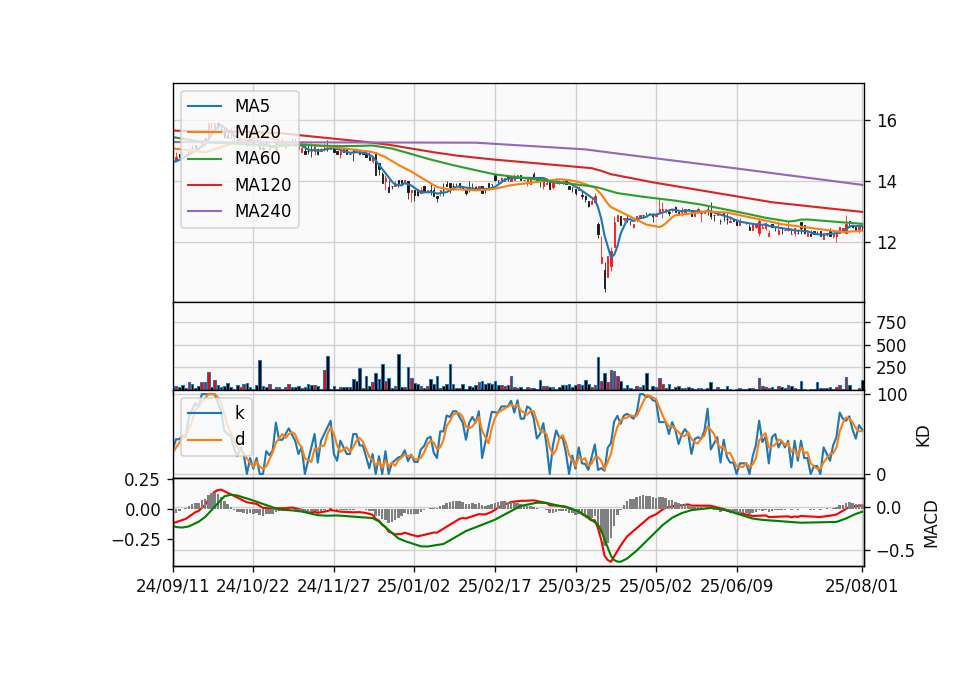Click the 25/06/09 date axis label
This screenshot has height=690, width=960.
(737, 586)
